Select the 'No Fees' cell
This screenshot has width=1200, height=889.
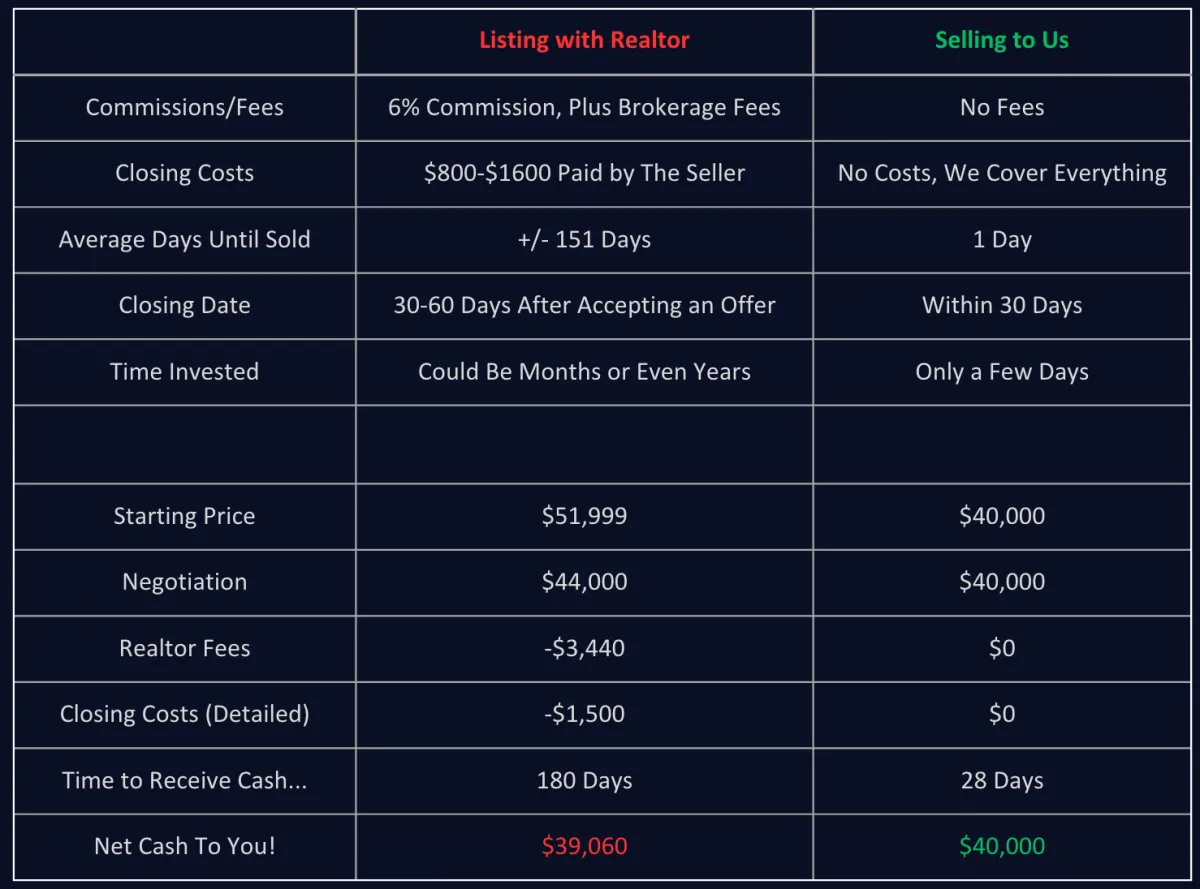coord(1002,107)
